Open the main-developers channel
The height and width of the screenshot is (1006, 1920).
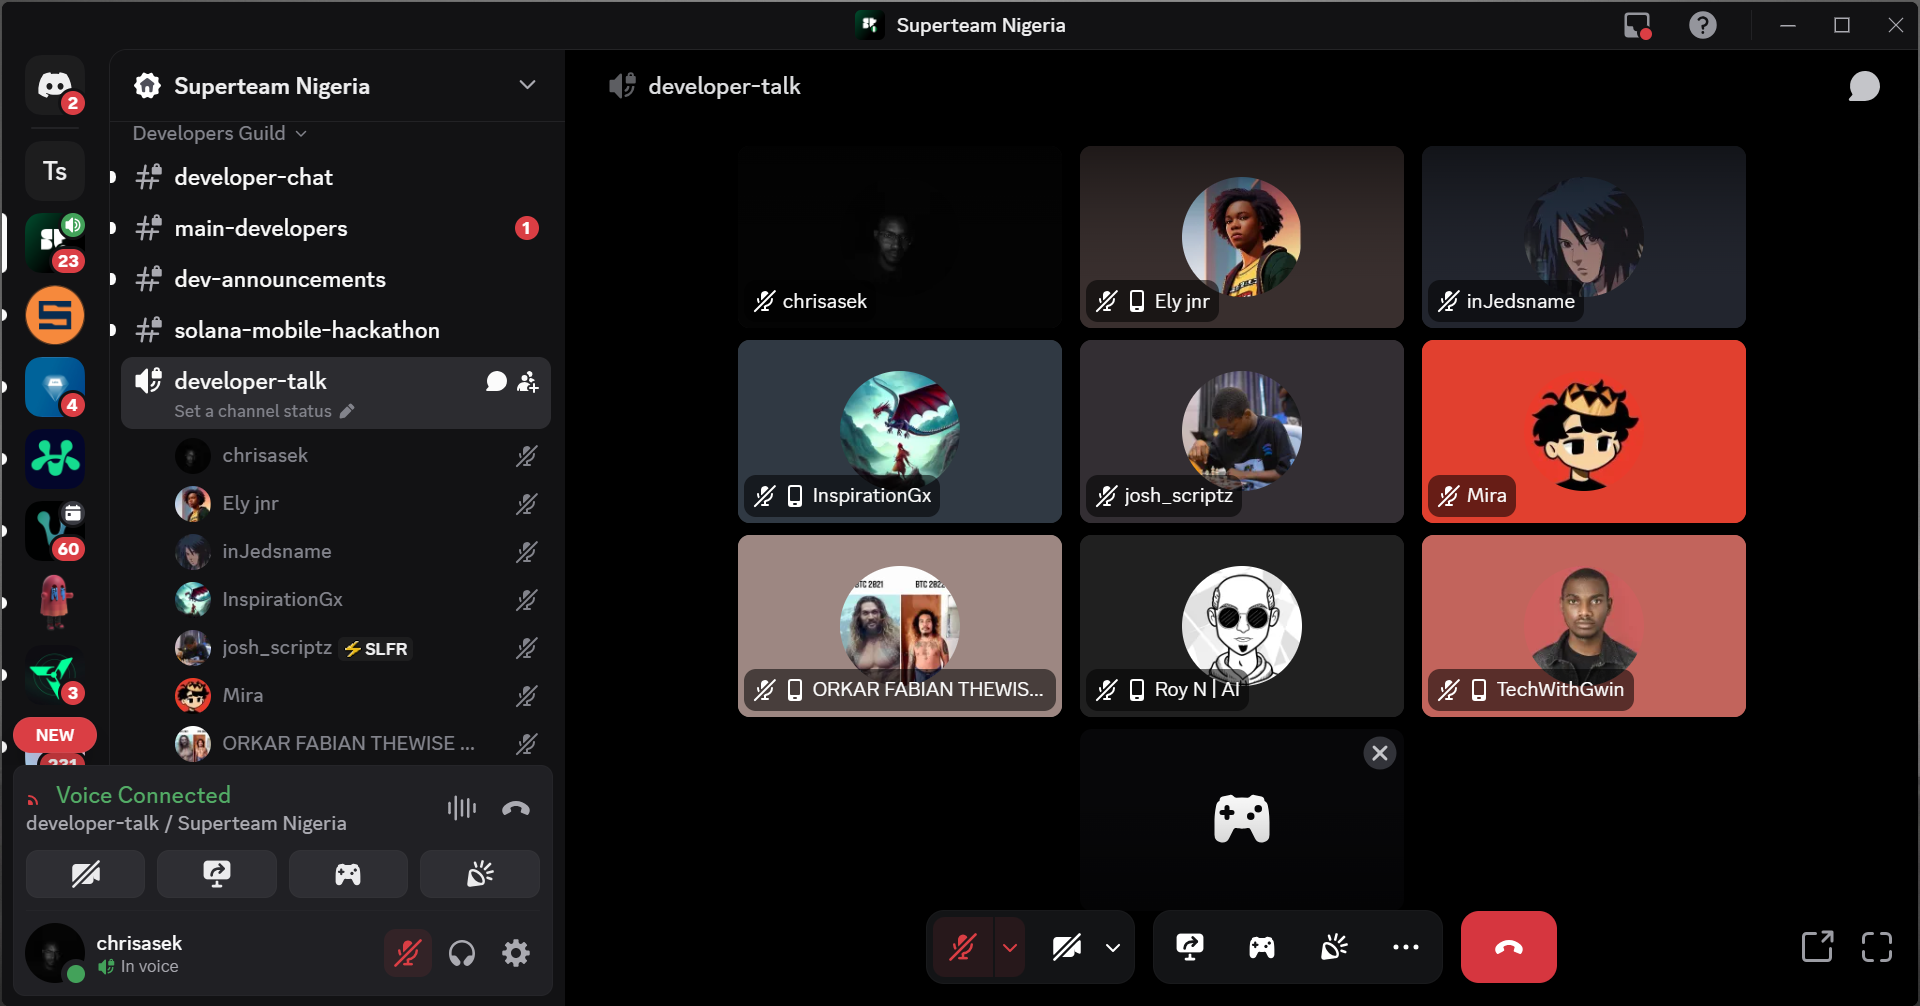point(260,228)
